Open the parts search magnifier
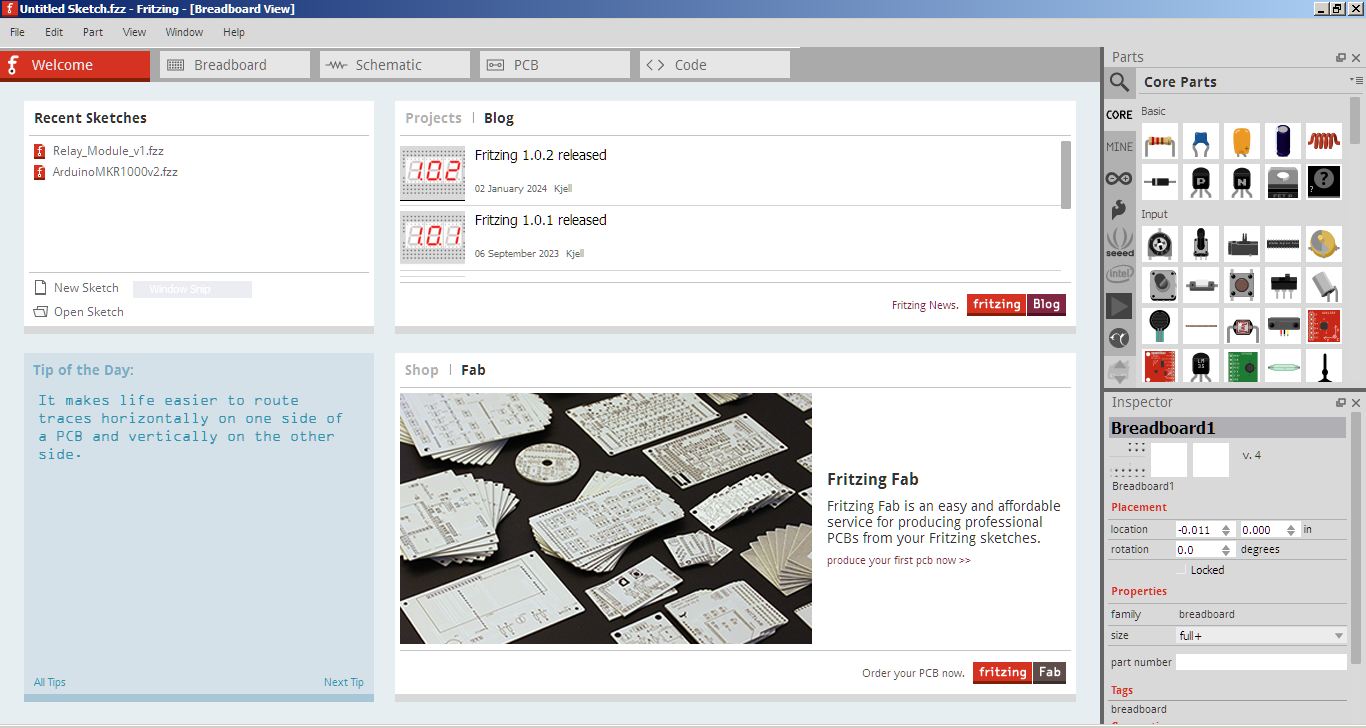 [1119, 82]
